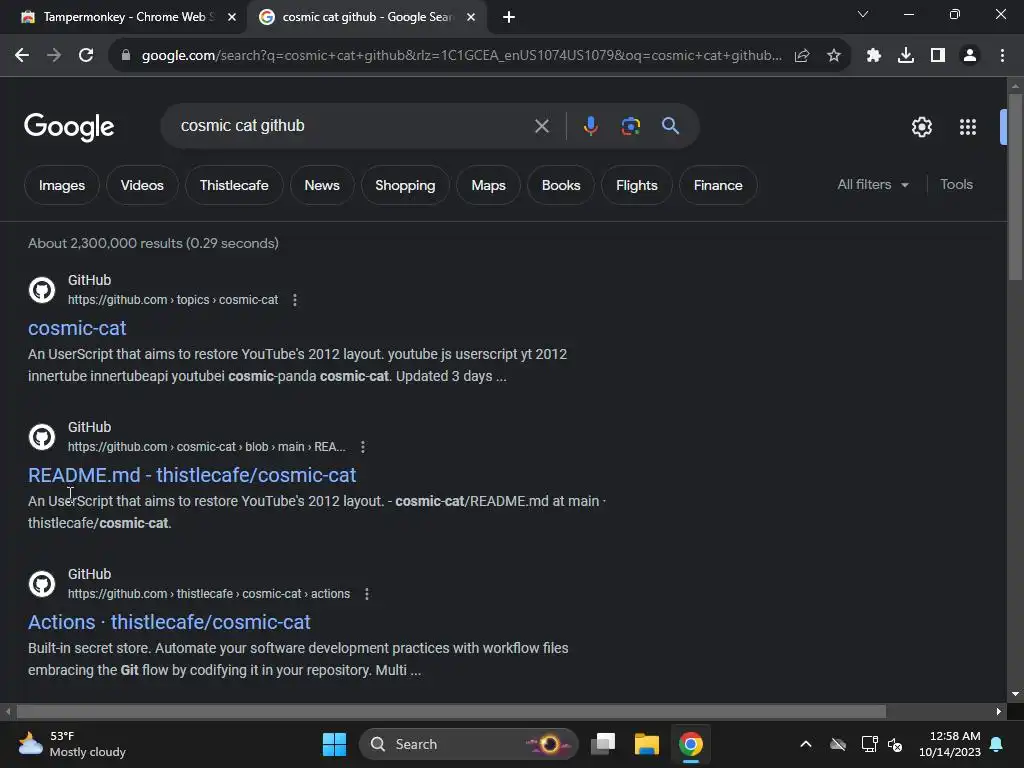This screenshot has width=1024, height=768.
Task: Open options for the Actions result
Action: 367,594
